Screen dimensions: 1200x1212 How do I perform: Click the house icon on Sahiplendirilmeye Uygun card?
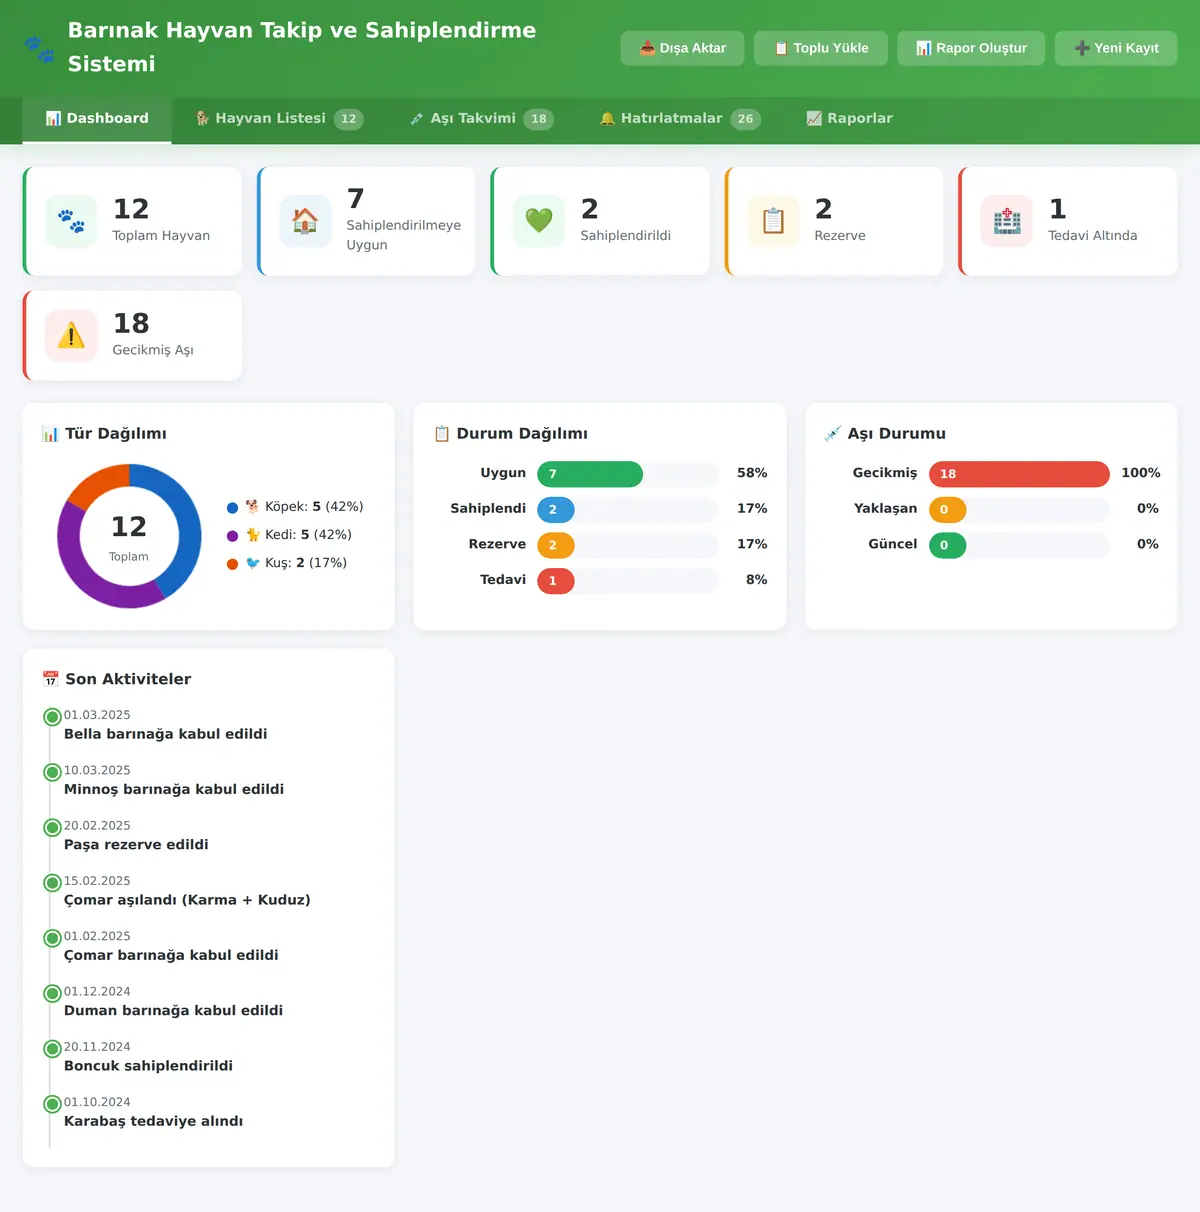305,221
